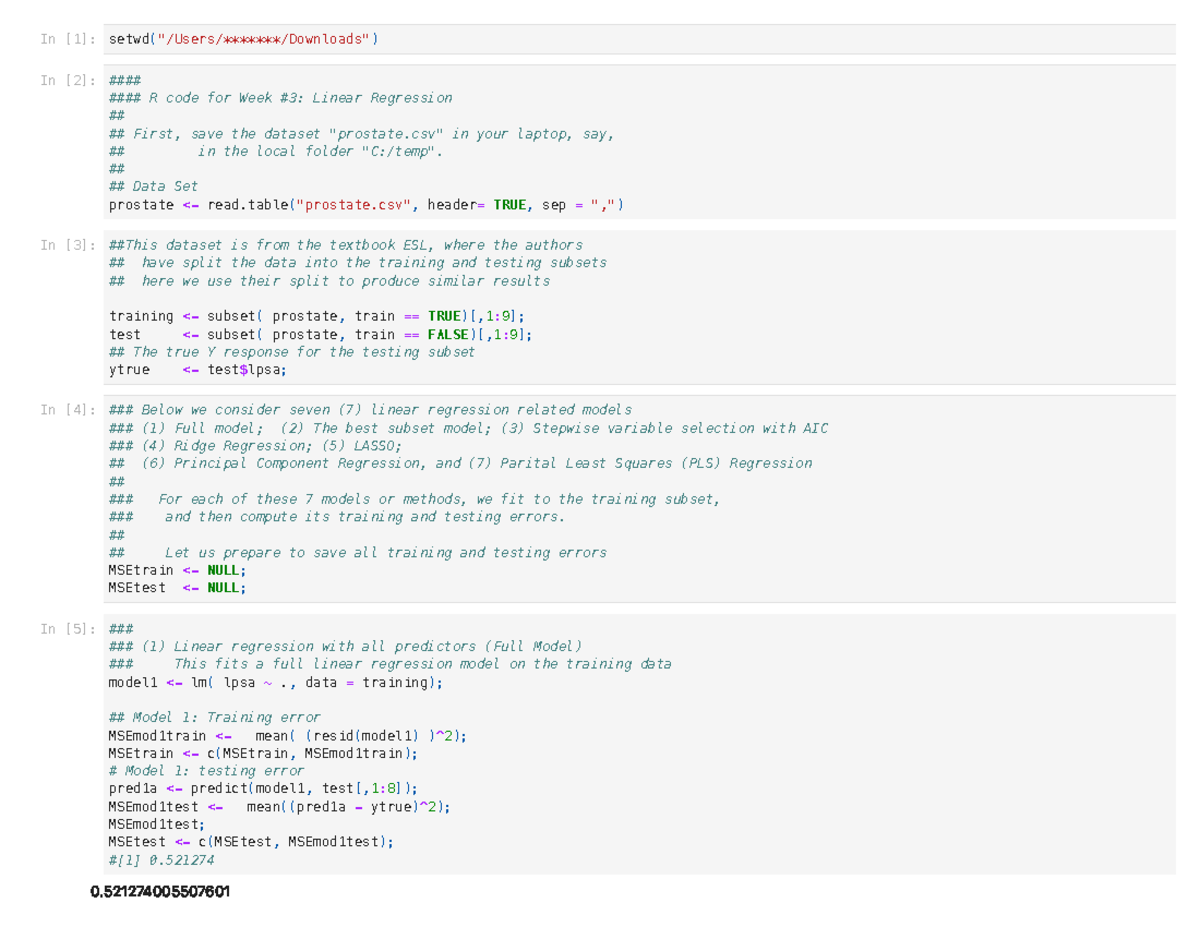This screenshot has width=1200, height=927.
Task: Click the 'In [2]:' prompt label
Action: click(68, 80)
